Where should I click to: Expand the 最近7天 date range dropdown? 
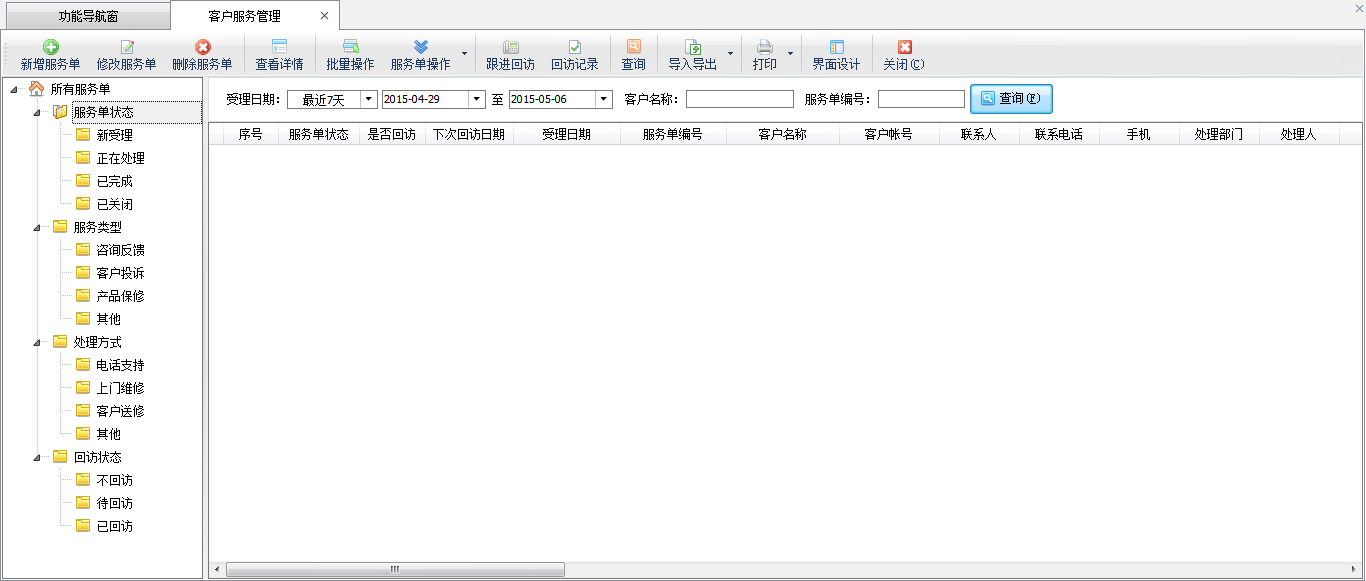(x=368, y=99)
